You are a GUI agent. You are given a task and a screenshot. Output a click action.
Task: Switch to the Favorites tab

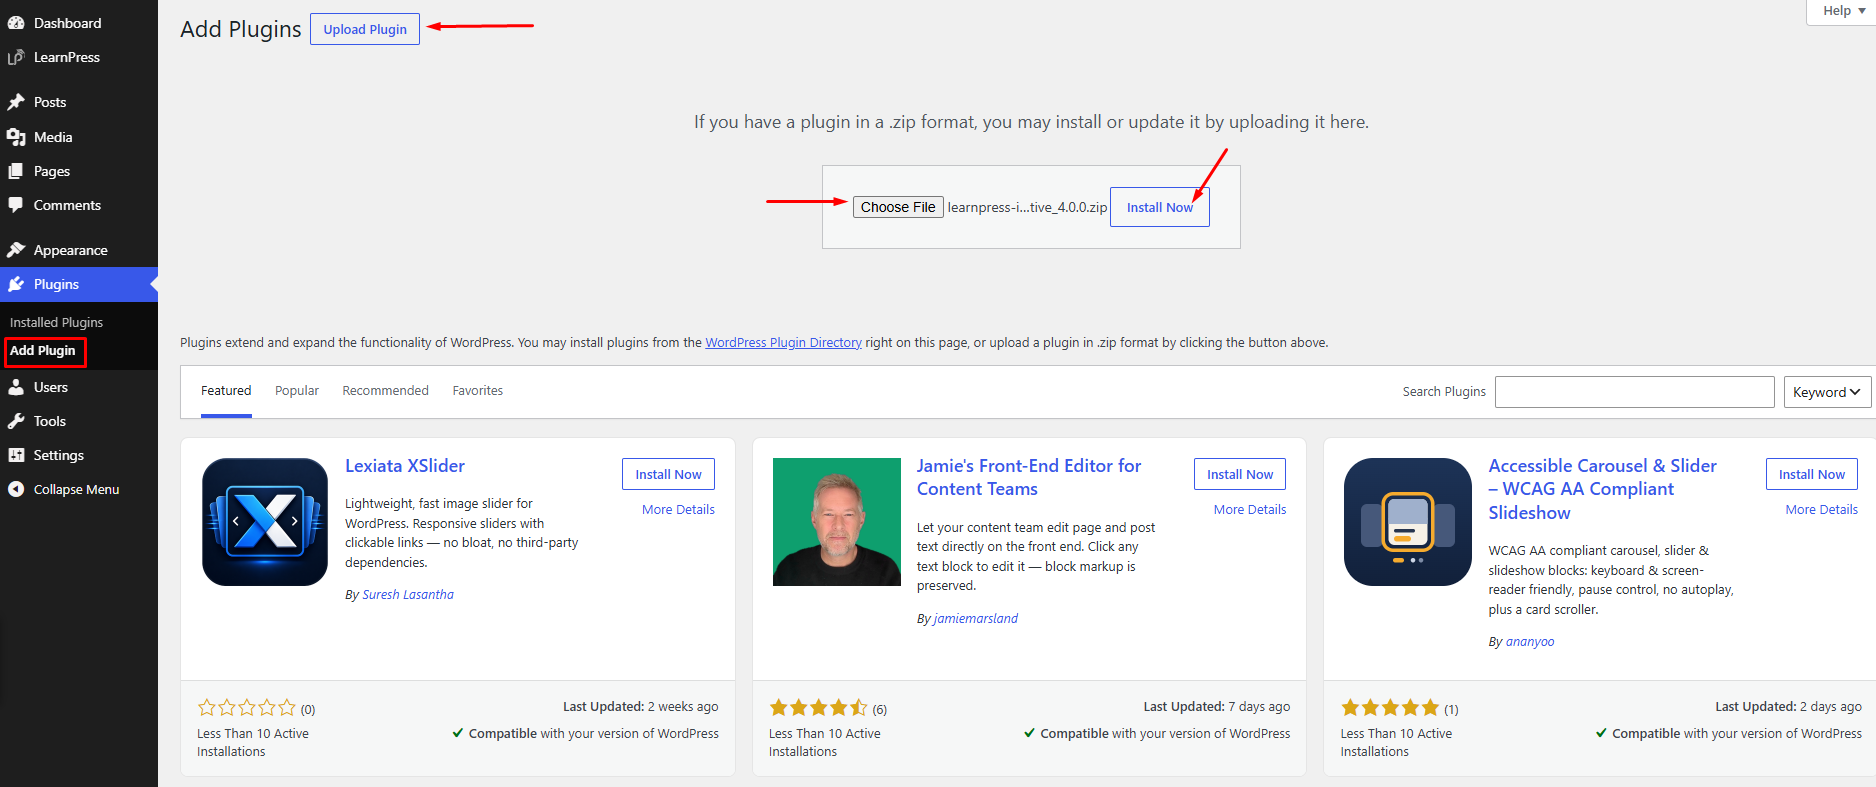[478, 391]
